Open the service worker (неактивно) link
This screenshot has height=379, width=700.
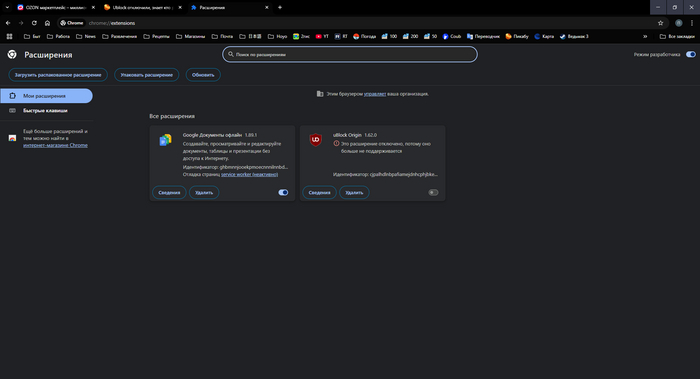[250, 175]
